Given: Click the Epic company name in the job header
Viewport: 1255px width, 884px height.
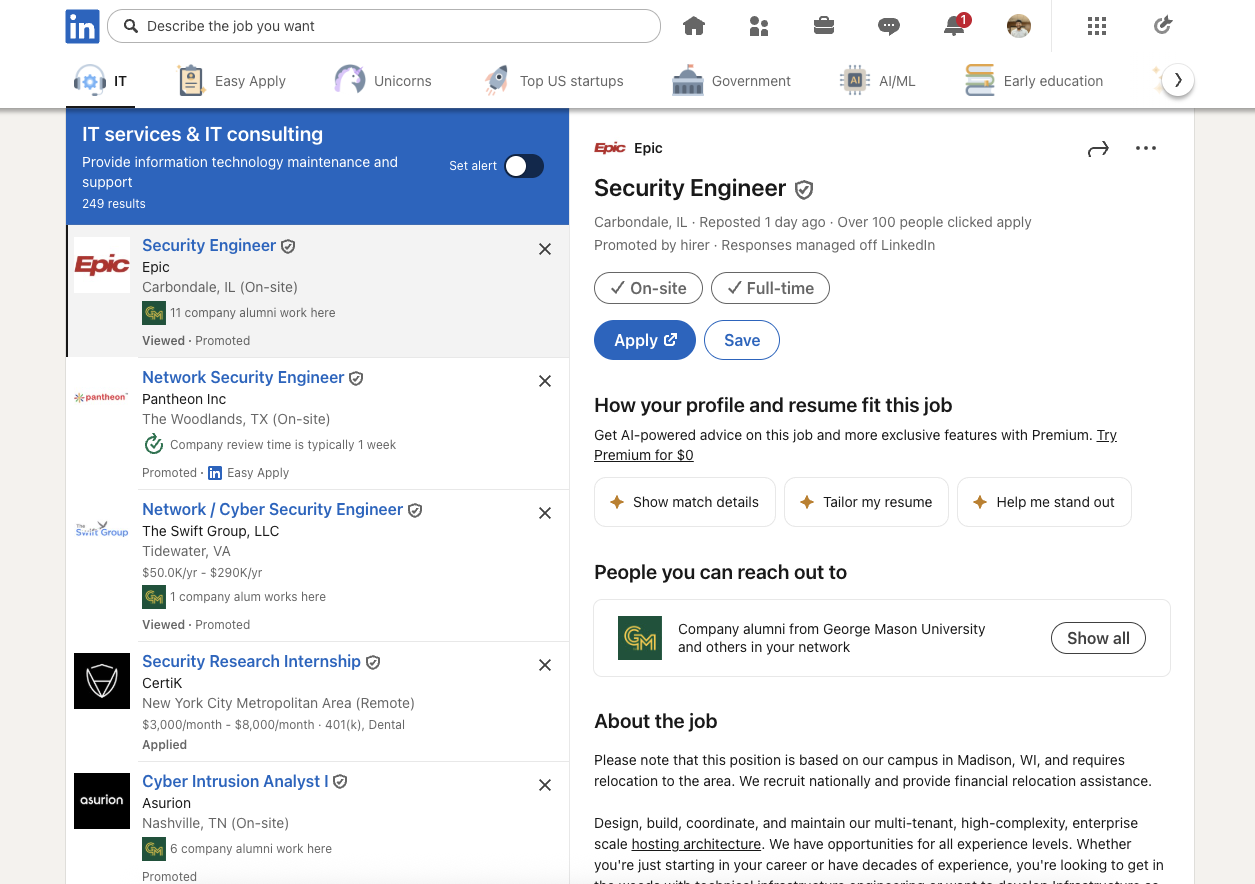Looking at the screenshot, I should tap(648, 148).
